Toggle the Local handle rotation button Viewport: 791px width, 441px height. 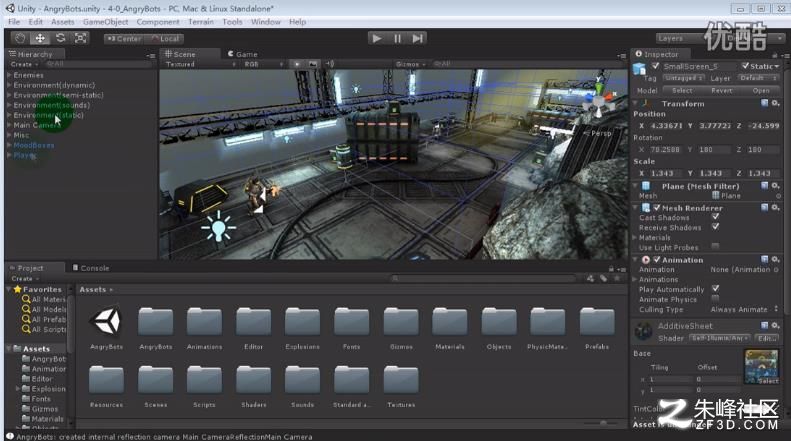164,39
